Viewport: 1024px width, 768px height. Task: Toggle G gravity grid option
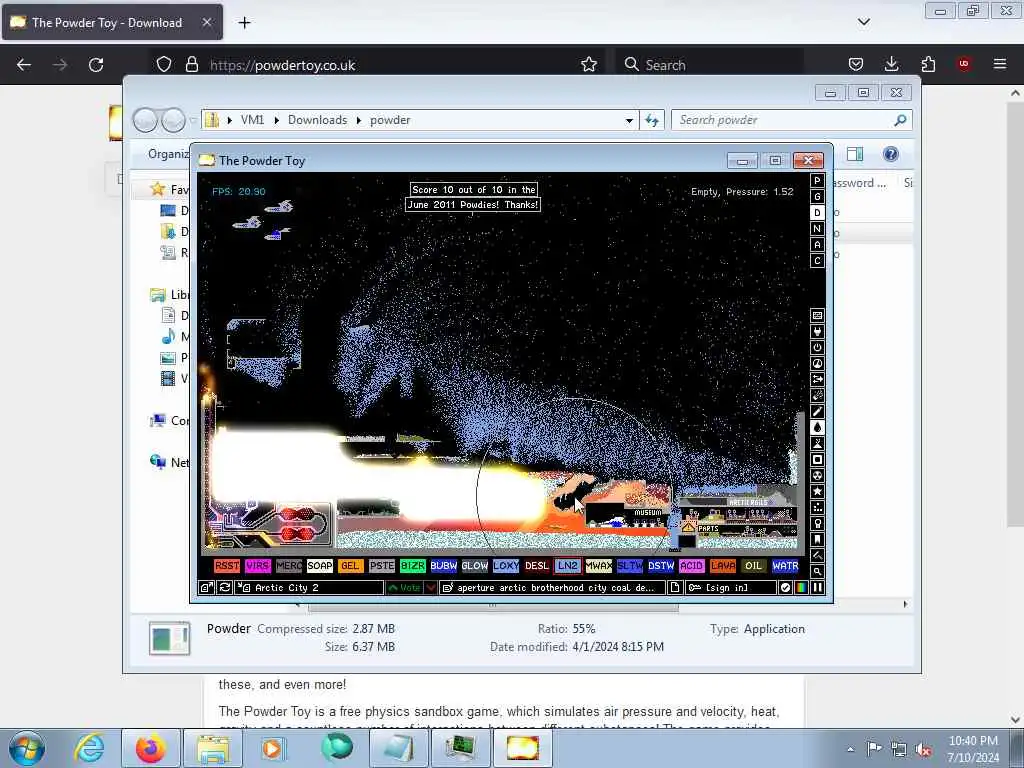pos(817,197)
